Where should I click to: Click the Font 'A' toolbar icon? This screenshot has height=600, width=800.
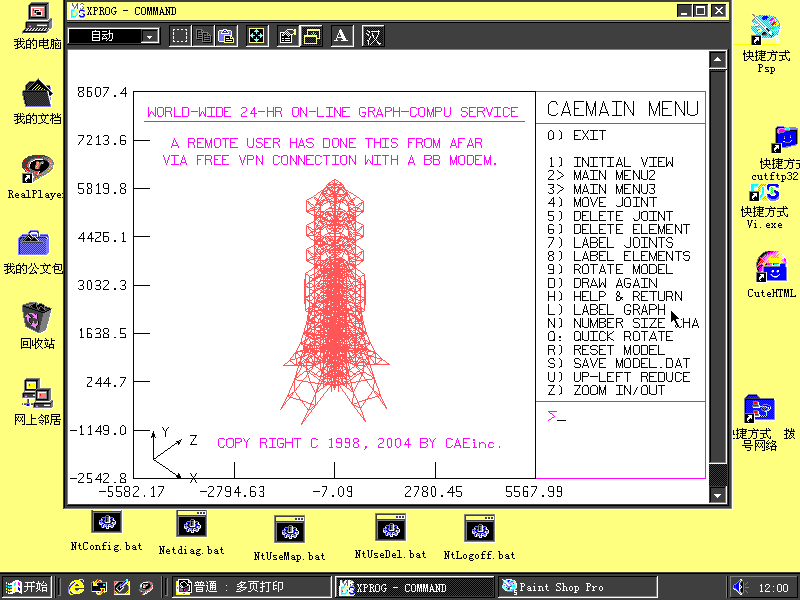click(x=342, y=36)
